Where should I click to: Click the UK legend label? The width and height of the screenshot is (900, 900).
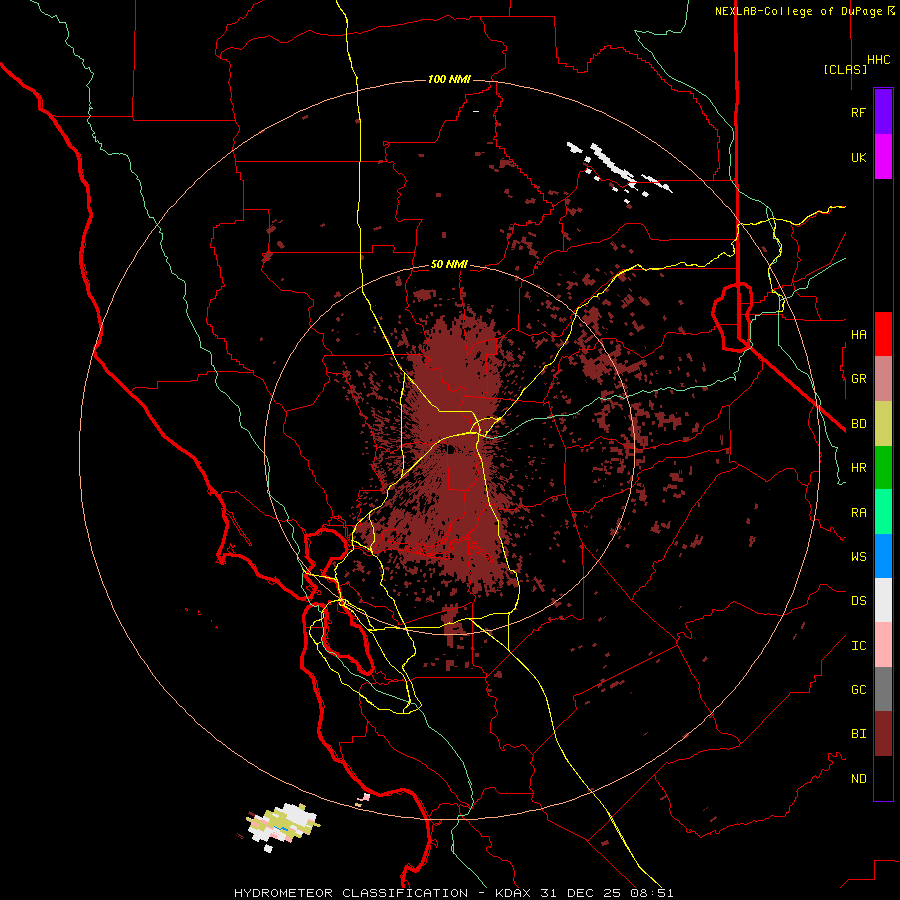(x=858, y=158)
